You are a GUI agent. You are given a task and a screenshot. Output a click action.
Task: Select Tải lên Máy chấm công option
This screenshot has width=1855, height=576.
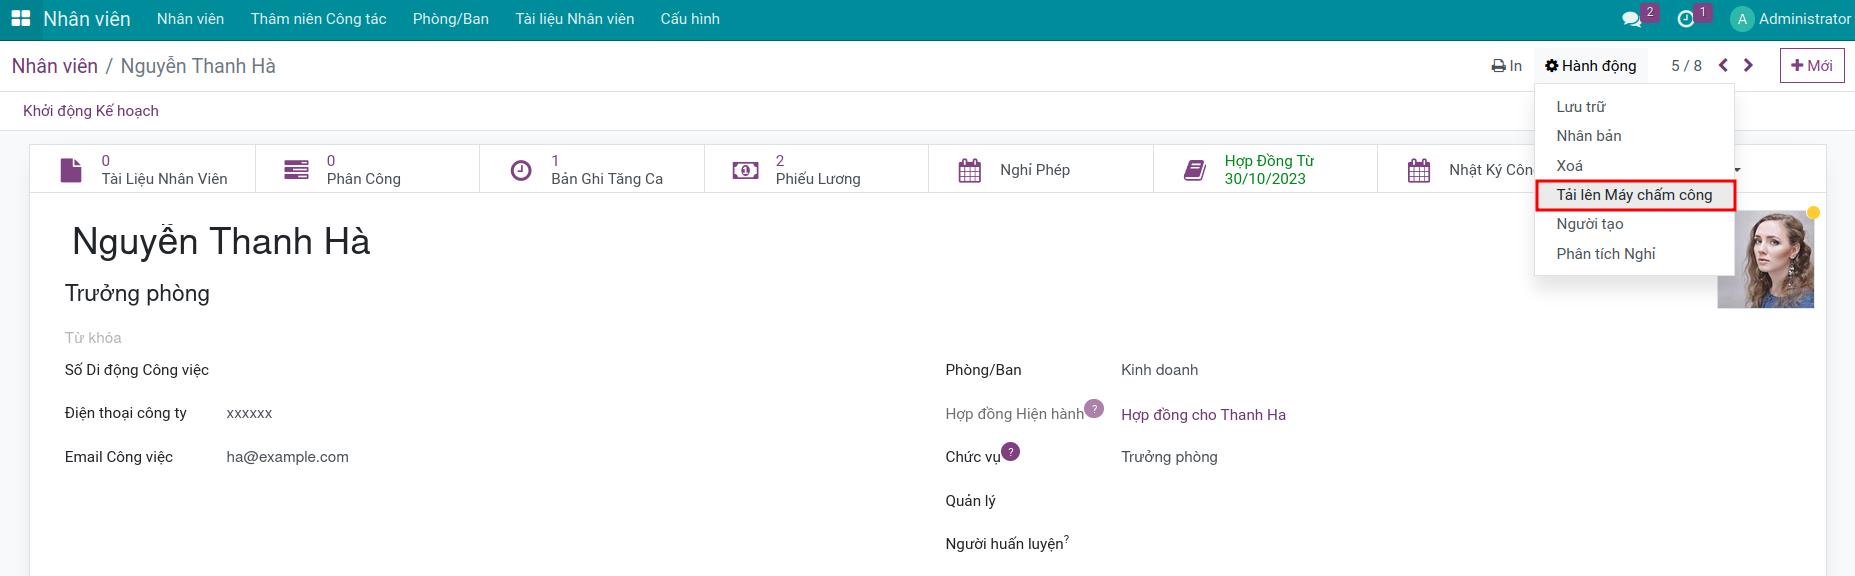tap(1634, 195)
